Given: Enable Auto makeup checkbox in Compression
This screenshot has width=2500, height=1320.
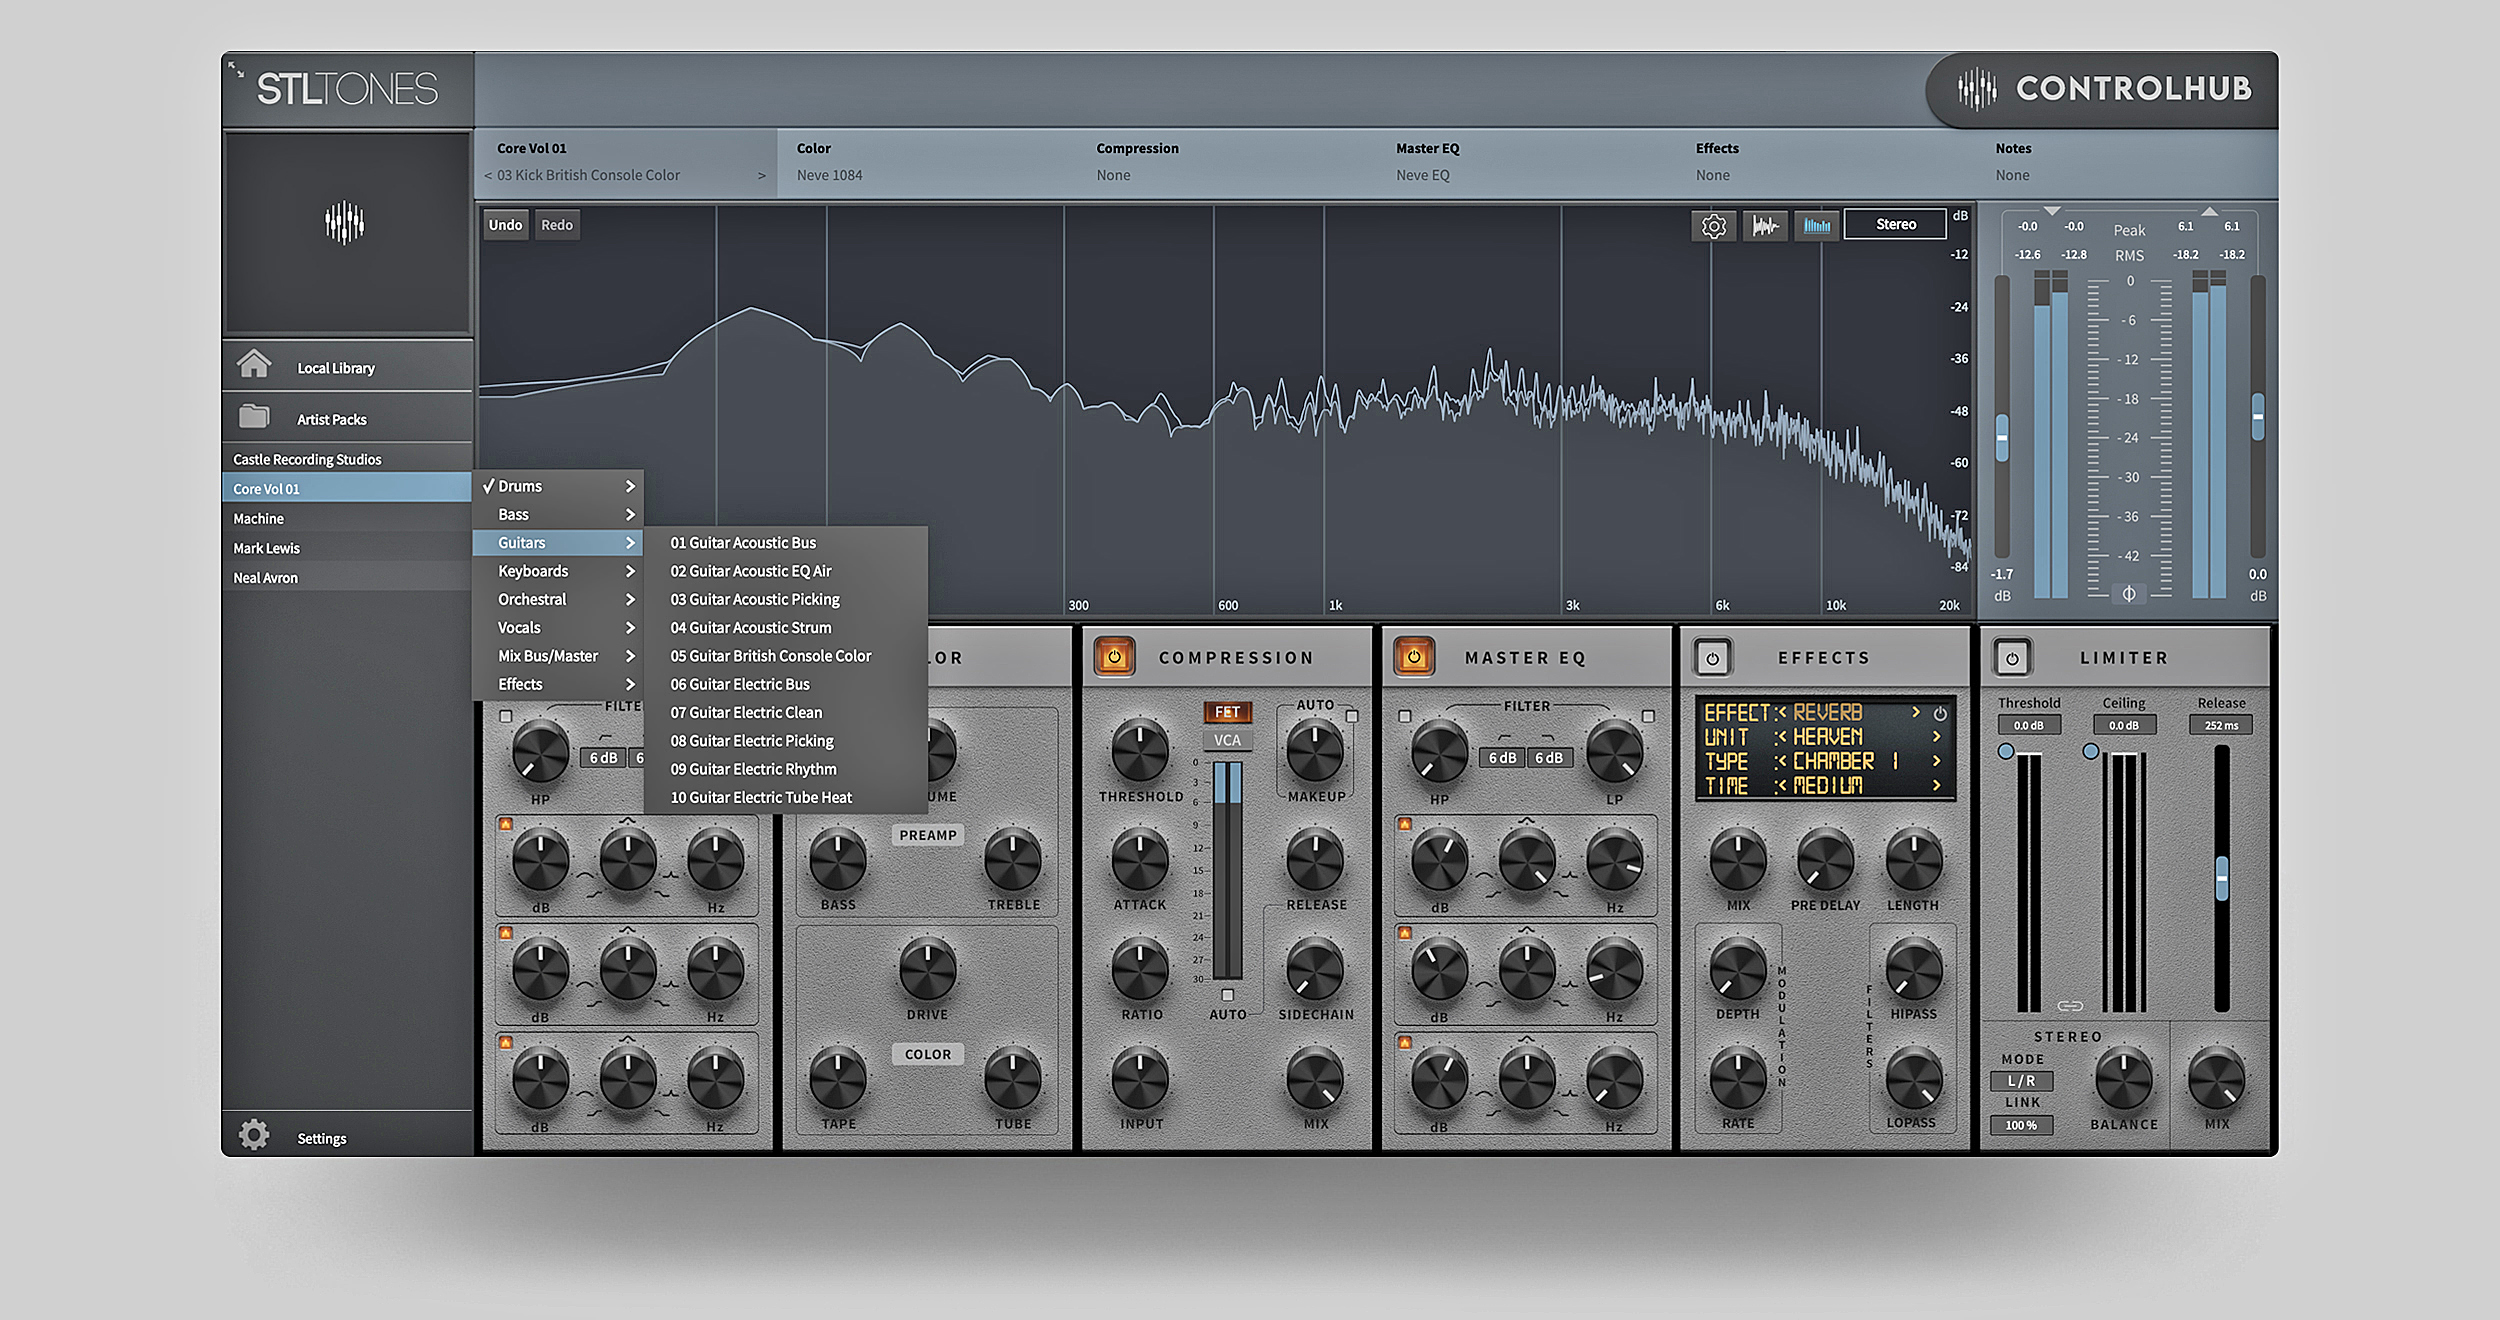Looking at the screenshot, I should click(x=1352, y=716).
